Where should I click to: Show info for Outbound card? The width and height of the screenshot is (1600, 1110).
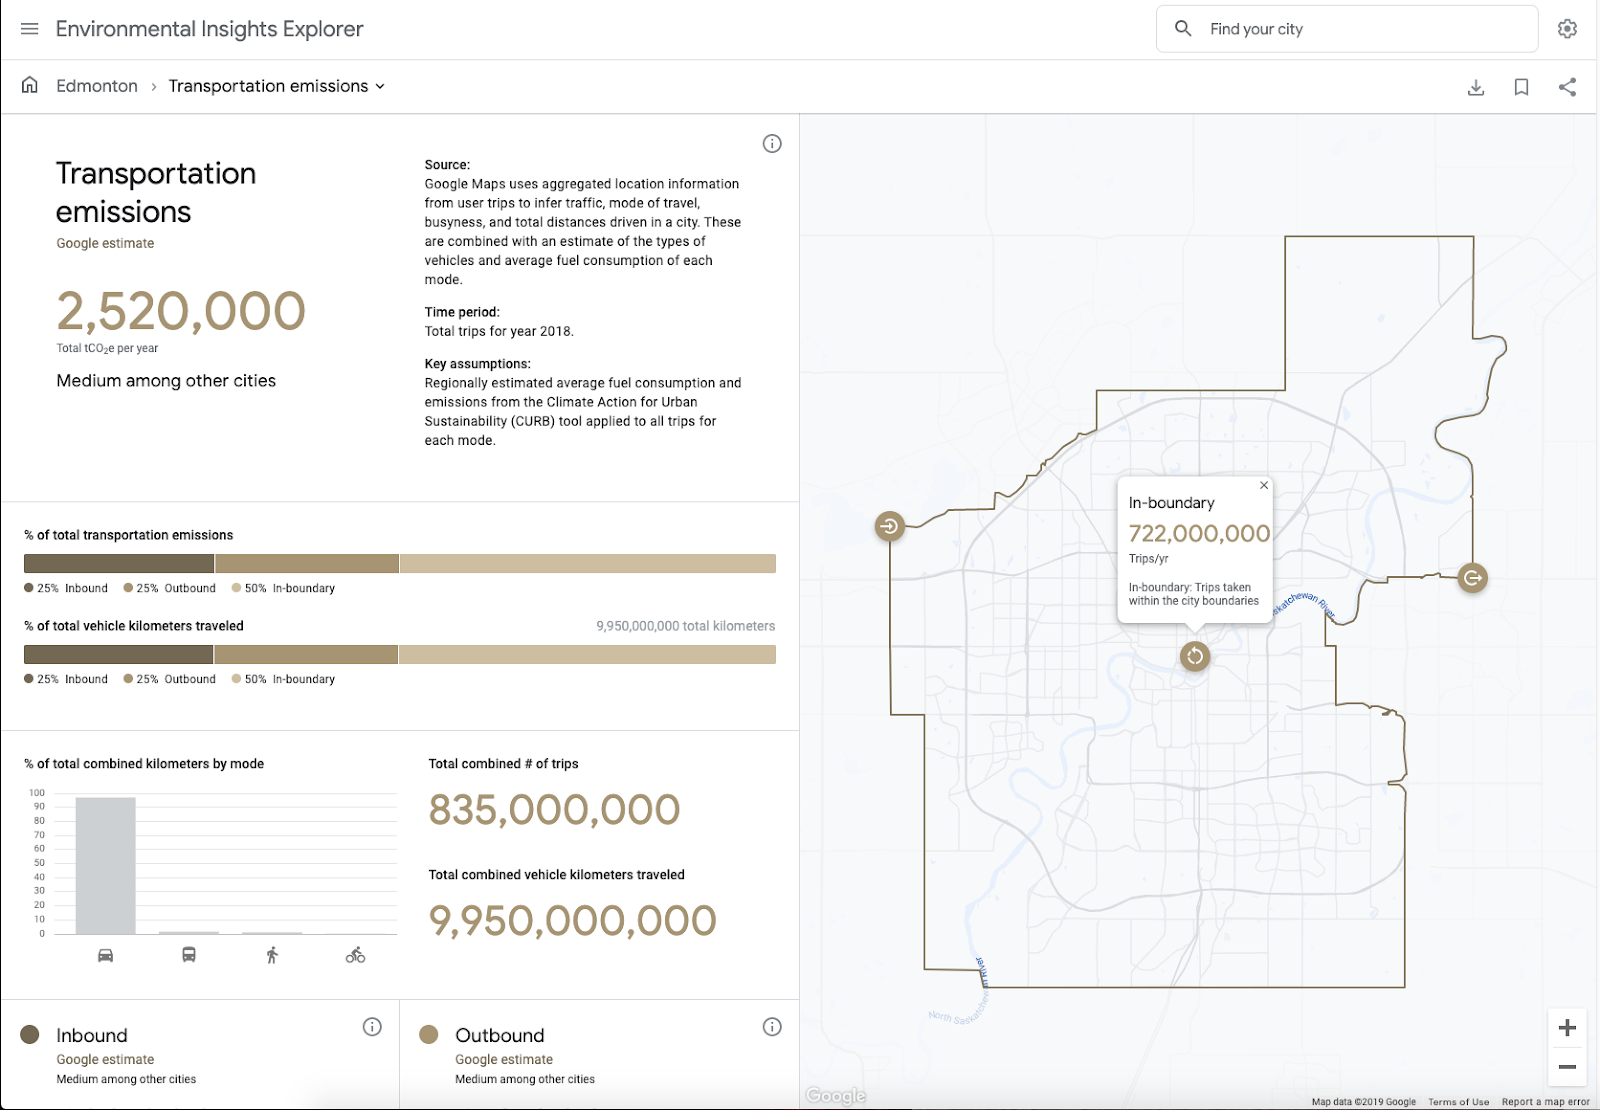click(x=772, y=1027)
